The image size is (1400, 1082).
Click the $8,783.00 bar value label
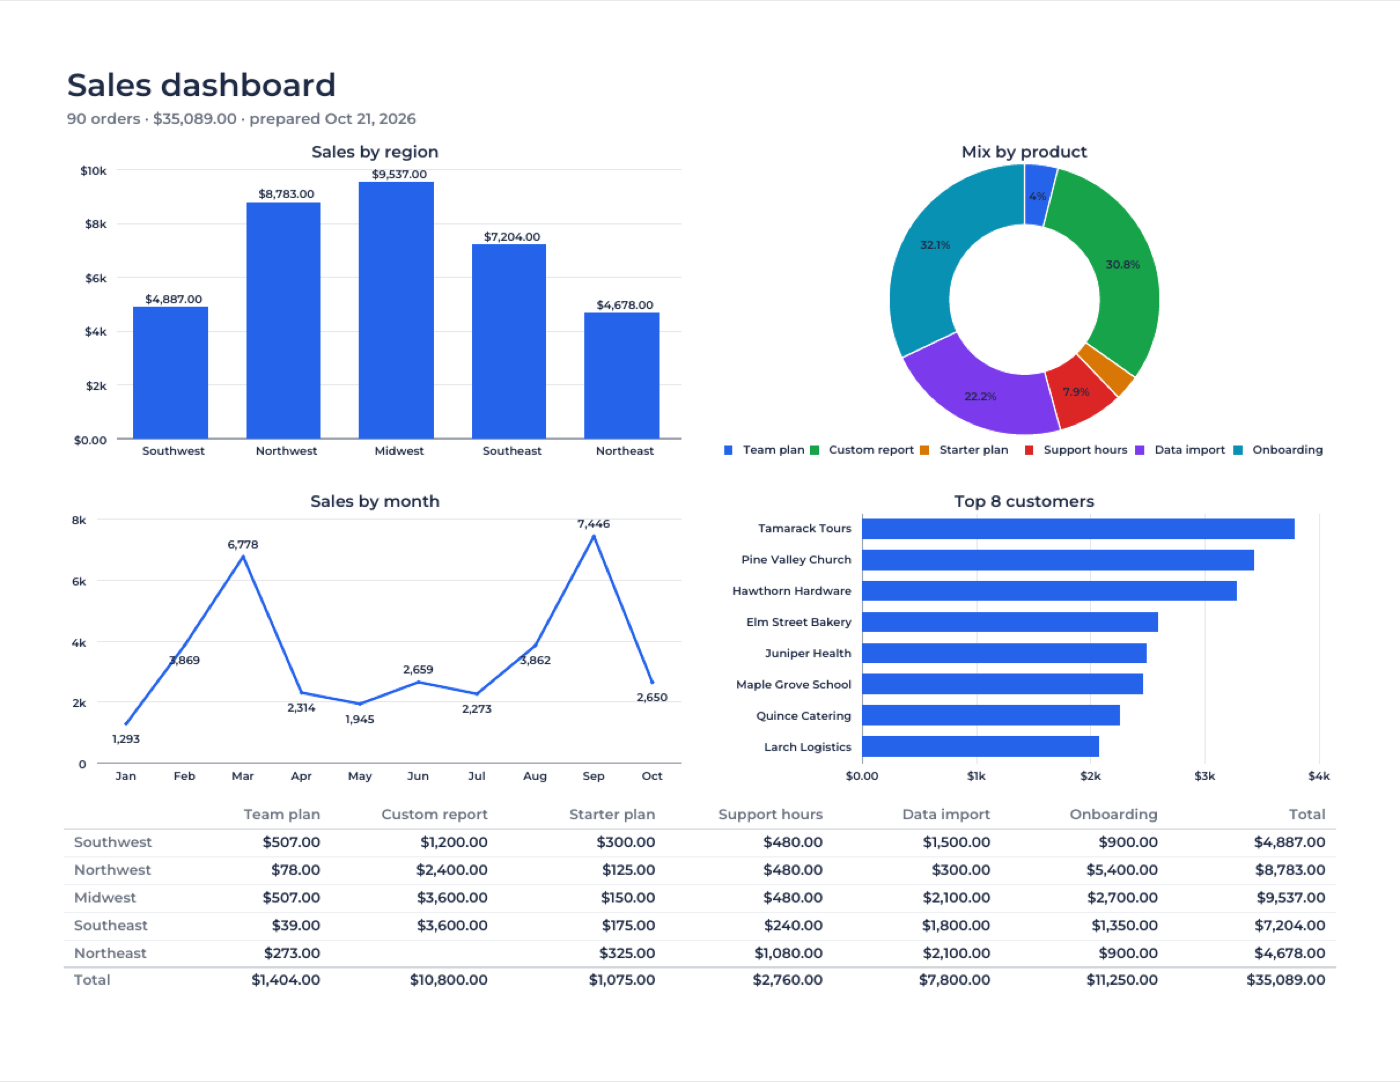[x=286, y=194]
